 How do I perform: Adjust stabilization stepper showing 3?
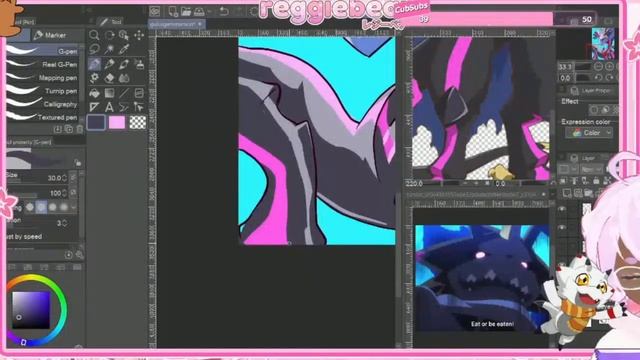(x=64, y=223)
